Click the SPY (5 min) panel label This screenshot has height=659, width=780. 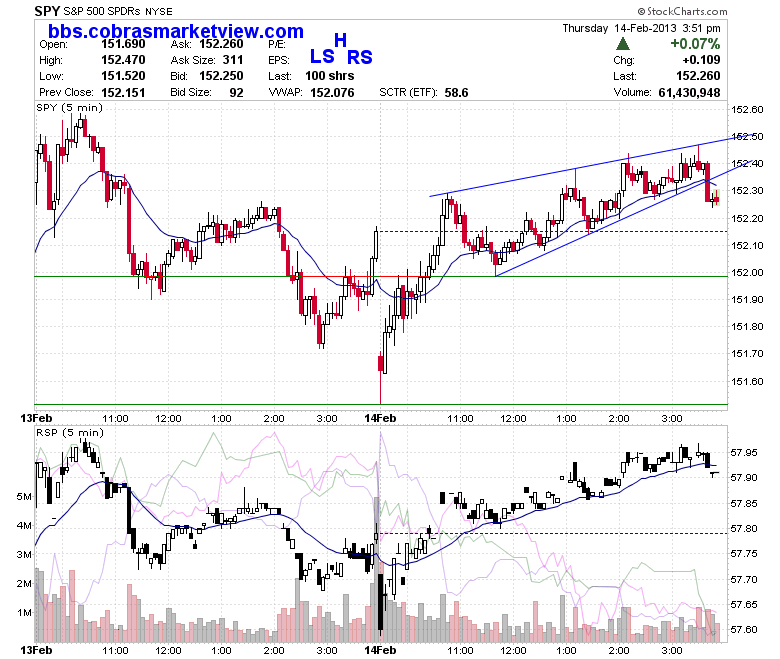point(70,108)
